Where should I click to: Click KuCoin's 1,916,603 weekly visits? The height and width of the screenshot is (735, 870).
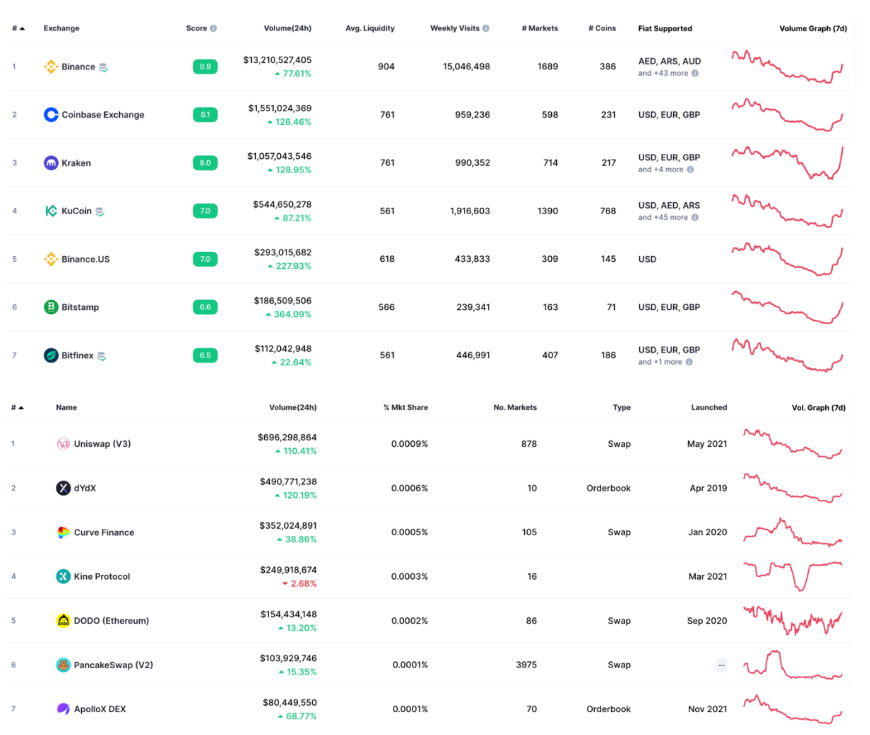point(470,211)
